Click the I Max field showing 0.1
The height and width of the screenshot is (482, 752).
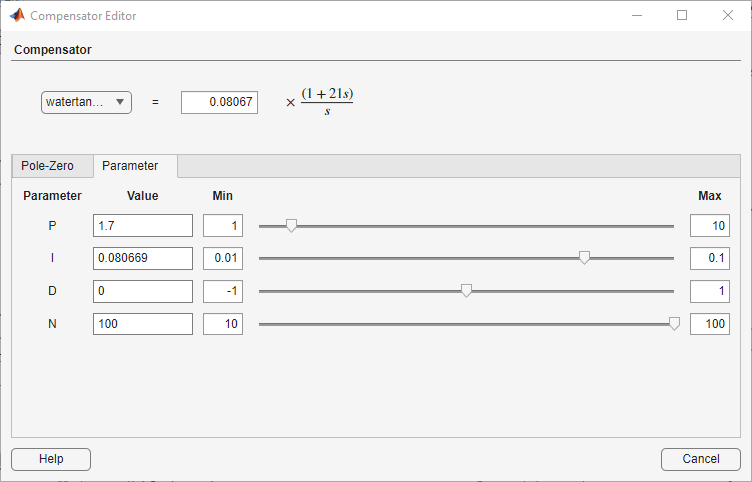tap(710, 258)
